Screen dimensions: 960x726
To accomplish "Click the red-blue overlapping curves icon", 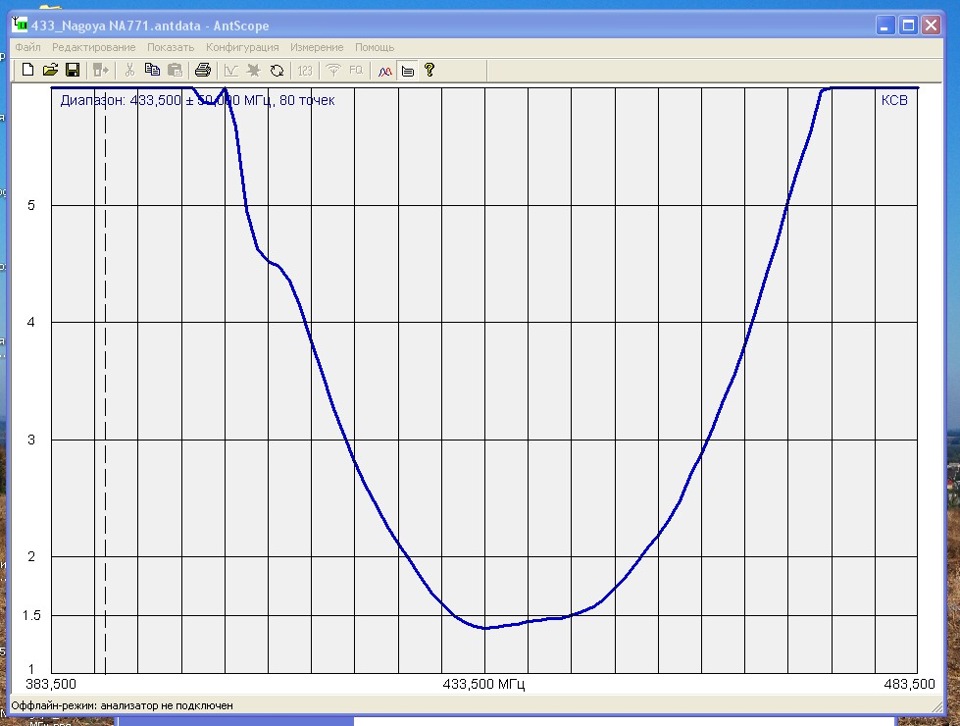I will 384,71.
